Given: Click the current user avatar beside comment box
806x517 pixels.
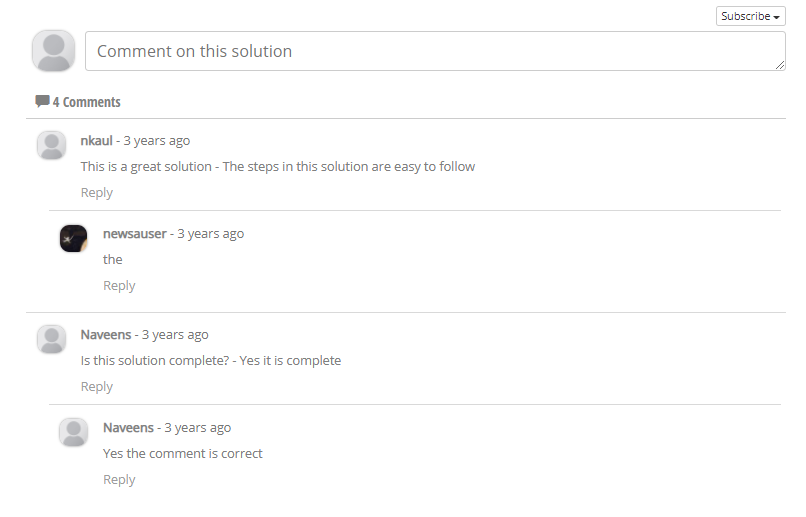Looking at the screenshot, I should click(x=53, y=51).
